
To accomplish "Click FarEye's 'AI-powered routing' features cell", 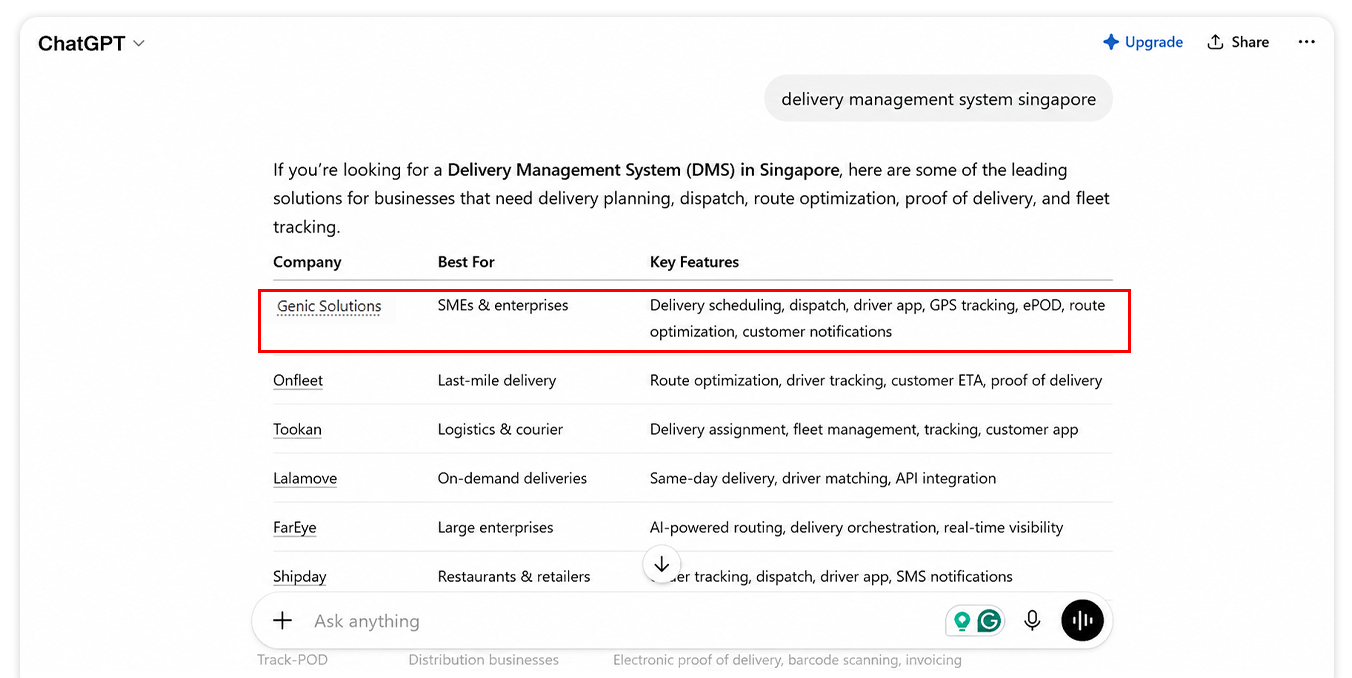I will click(857, 527).
